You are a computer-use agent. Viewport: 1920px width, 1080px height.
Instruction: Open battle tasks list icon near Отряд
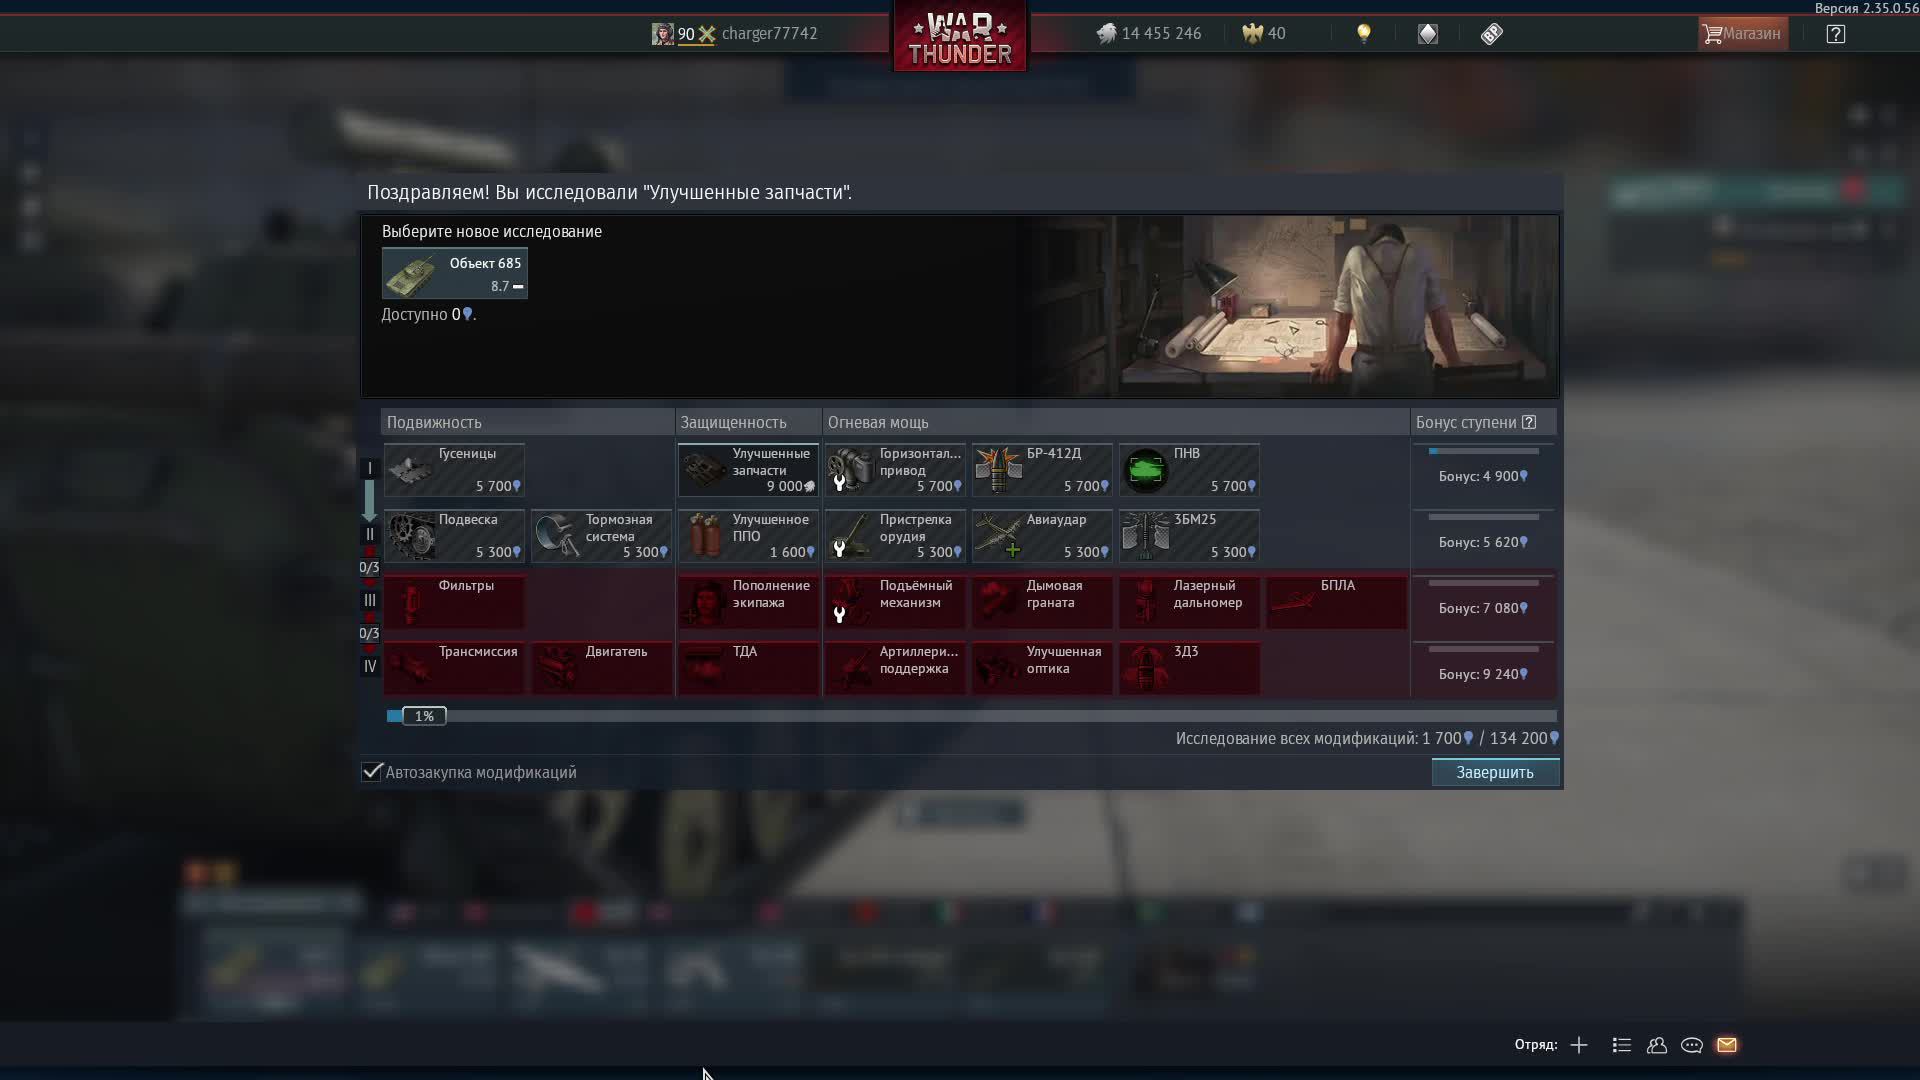tap(1620, 1045)
